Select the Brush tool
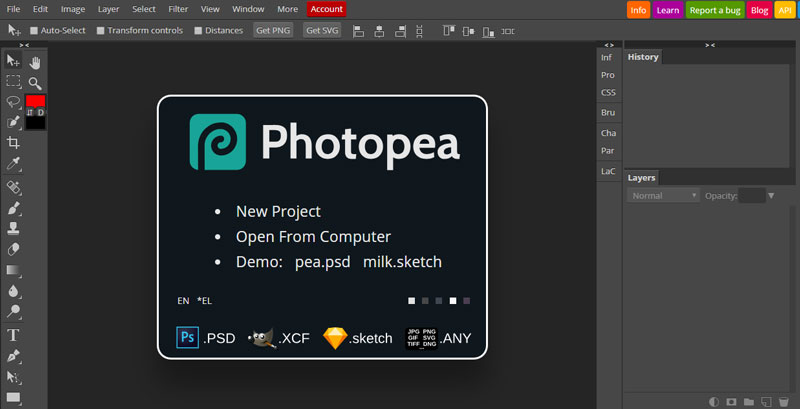 point(13,208)
